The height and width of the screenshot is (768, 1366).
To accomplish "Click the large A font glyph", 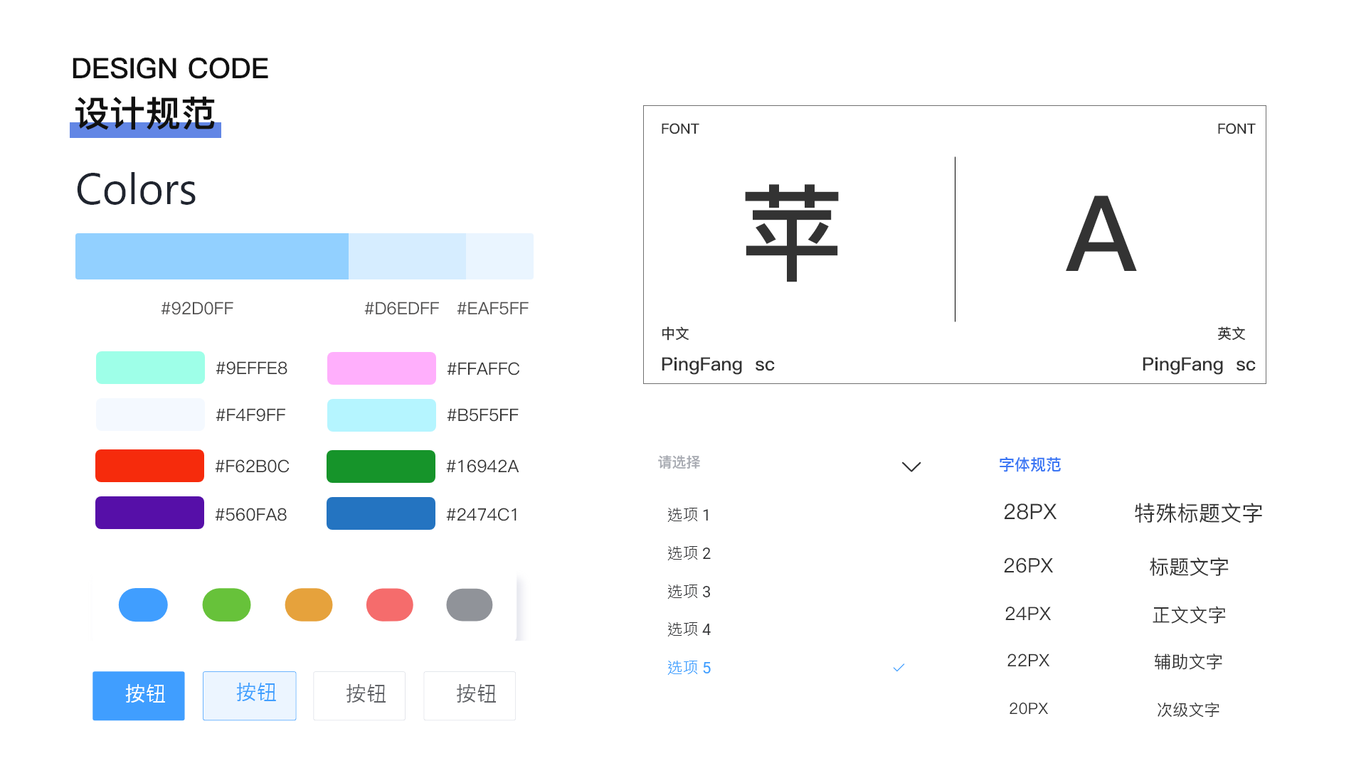I will 1101,236.
